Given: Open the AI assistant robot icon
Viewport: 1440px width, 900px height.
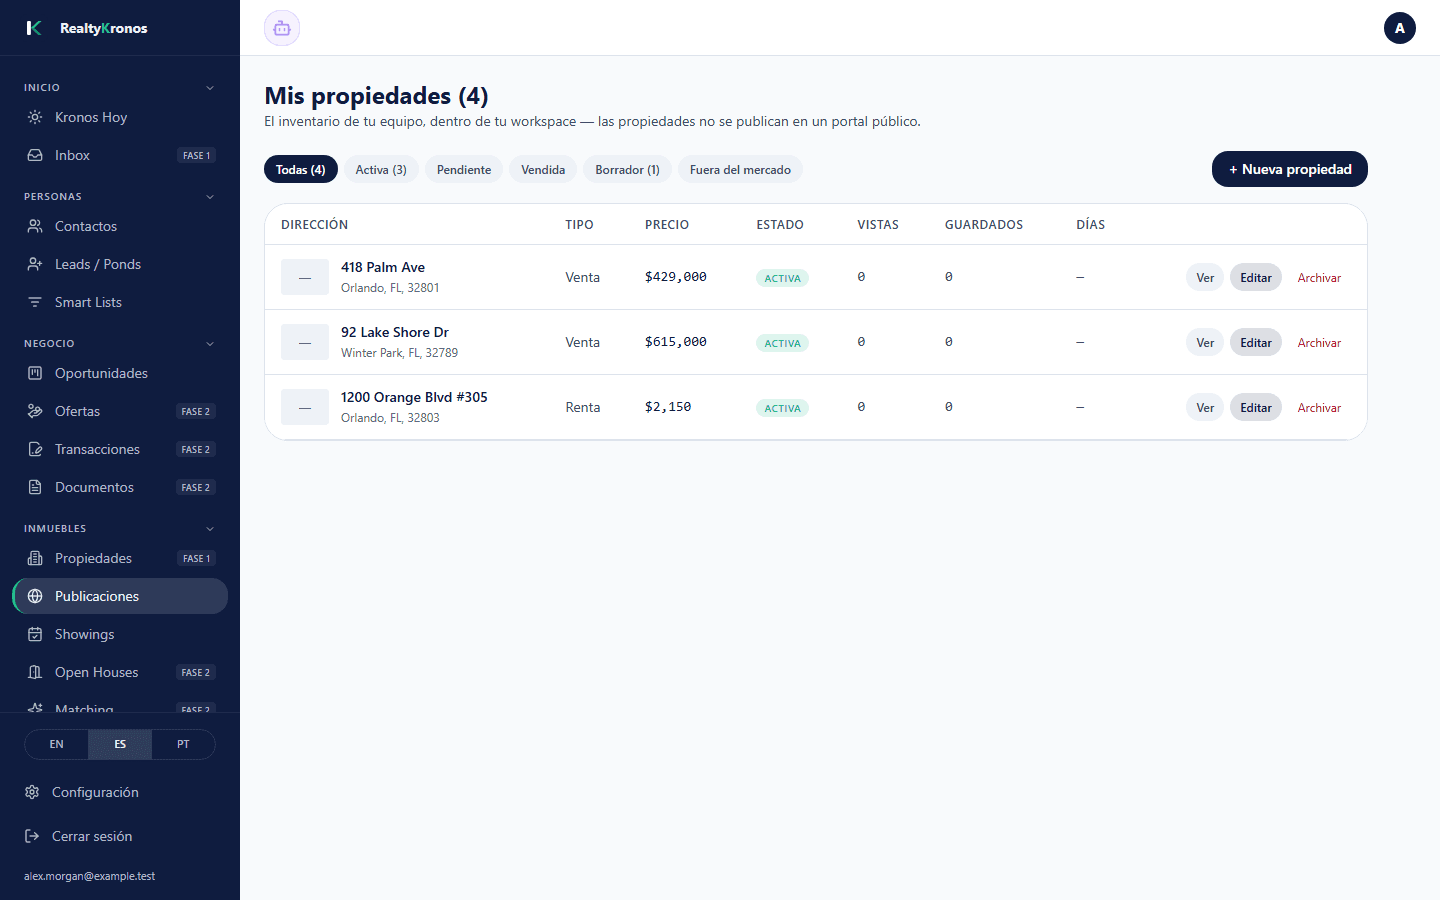Looking at the screenshot, I should 282,28.
